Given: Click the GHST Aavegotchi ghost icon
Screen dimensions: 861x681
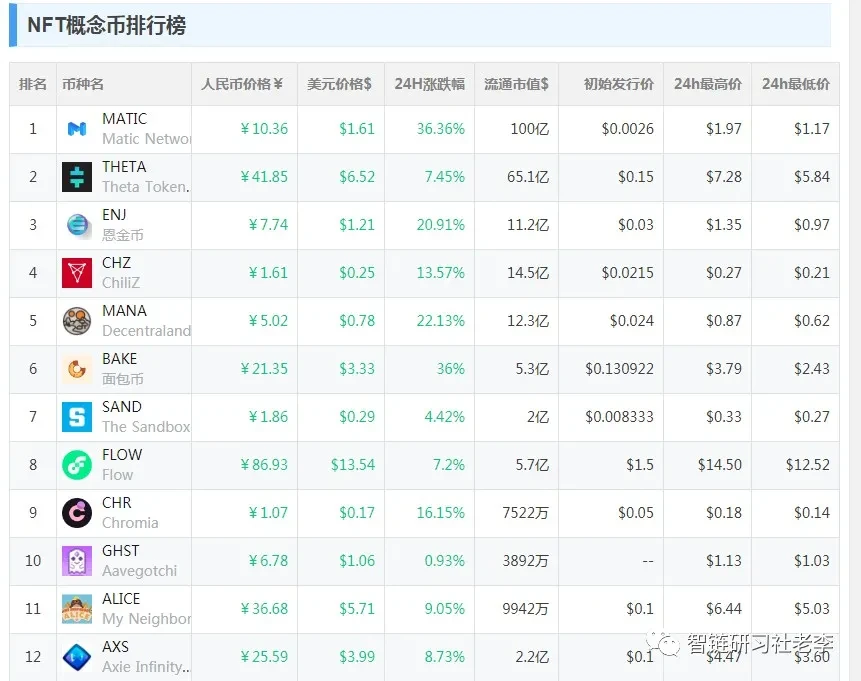Looking at the screenshot, I should pyautogui.click(x=77, y=561).
